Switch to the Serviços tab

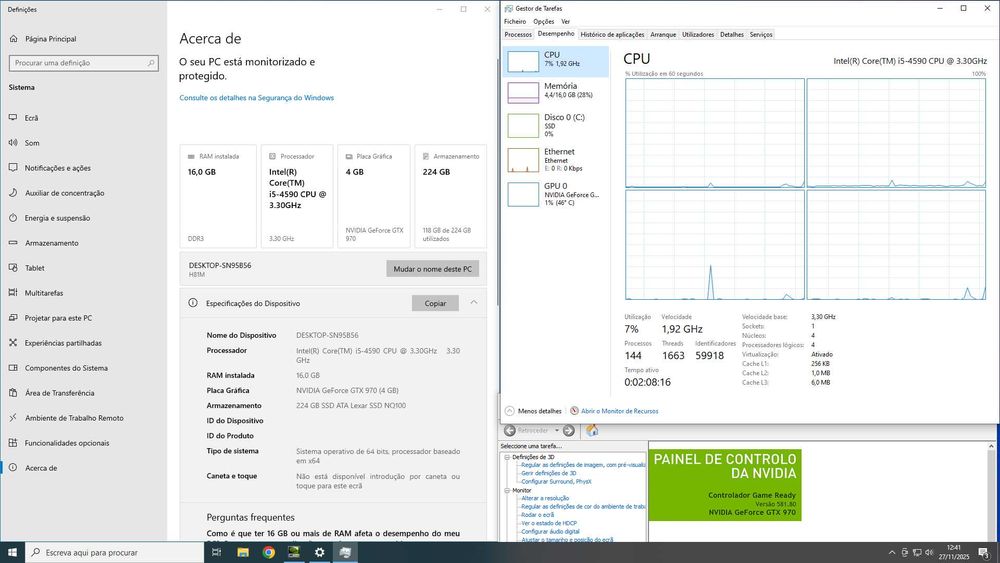coord(761,34)
